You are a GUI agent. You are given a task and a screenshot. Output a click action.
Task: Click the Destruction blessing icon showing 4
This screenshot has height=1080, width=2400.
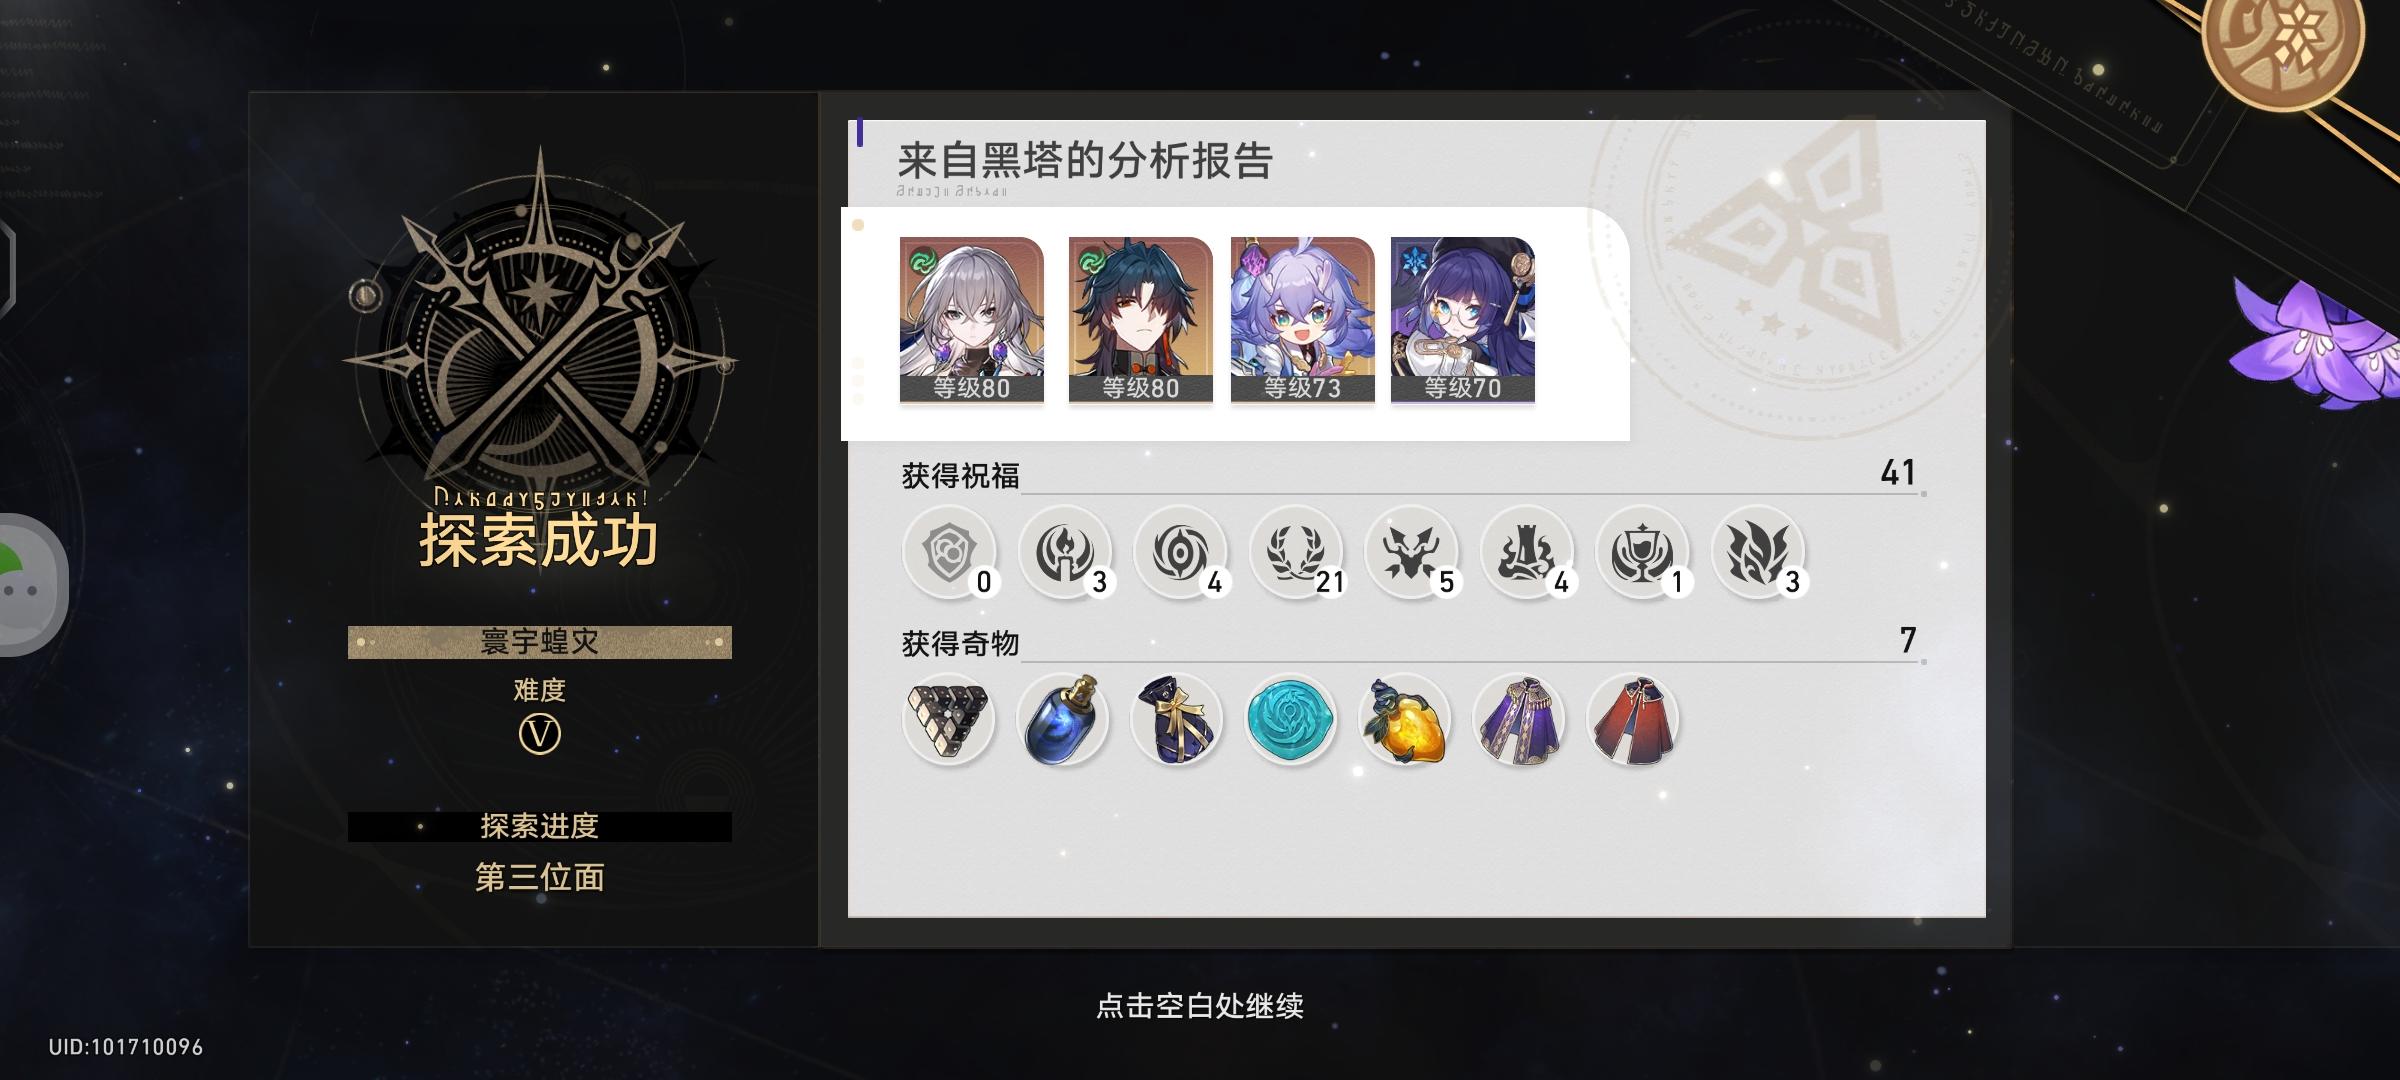click(1527, 552)
